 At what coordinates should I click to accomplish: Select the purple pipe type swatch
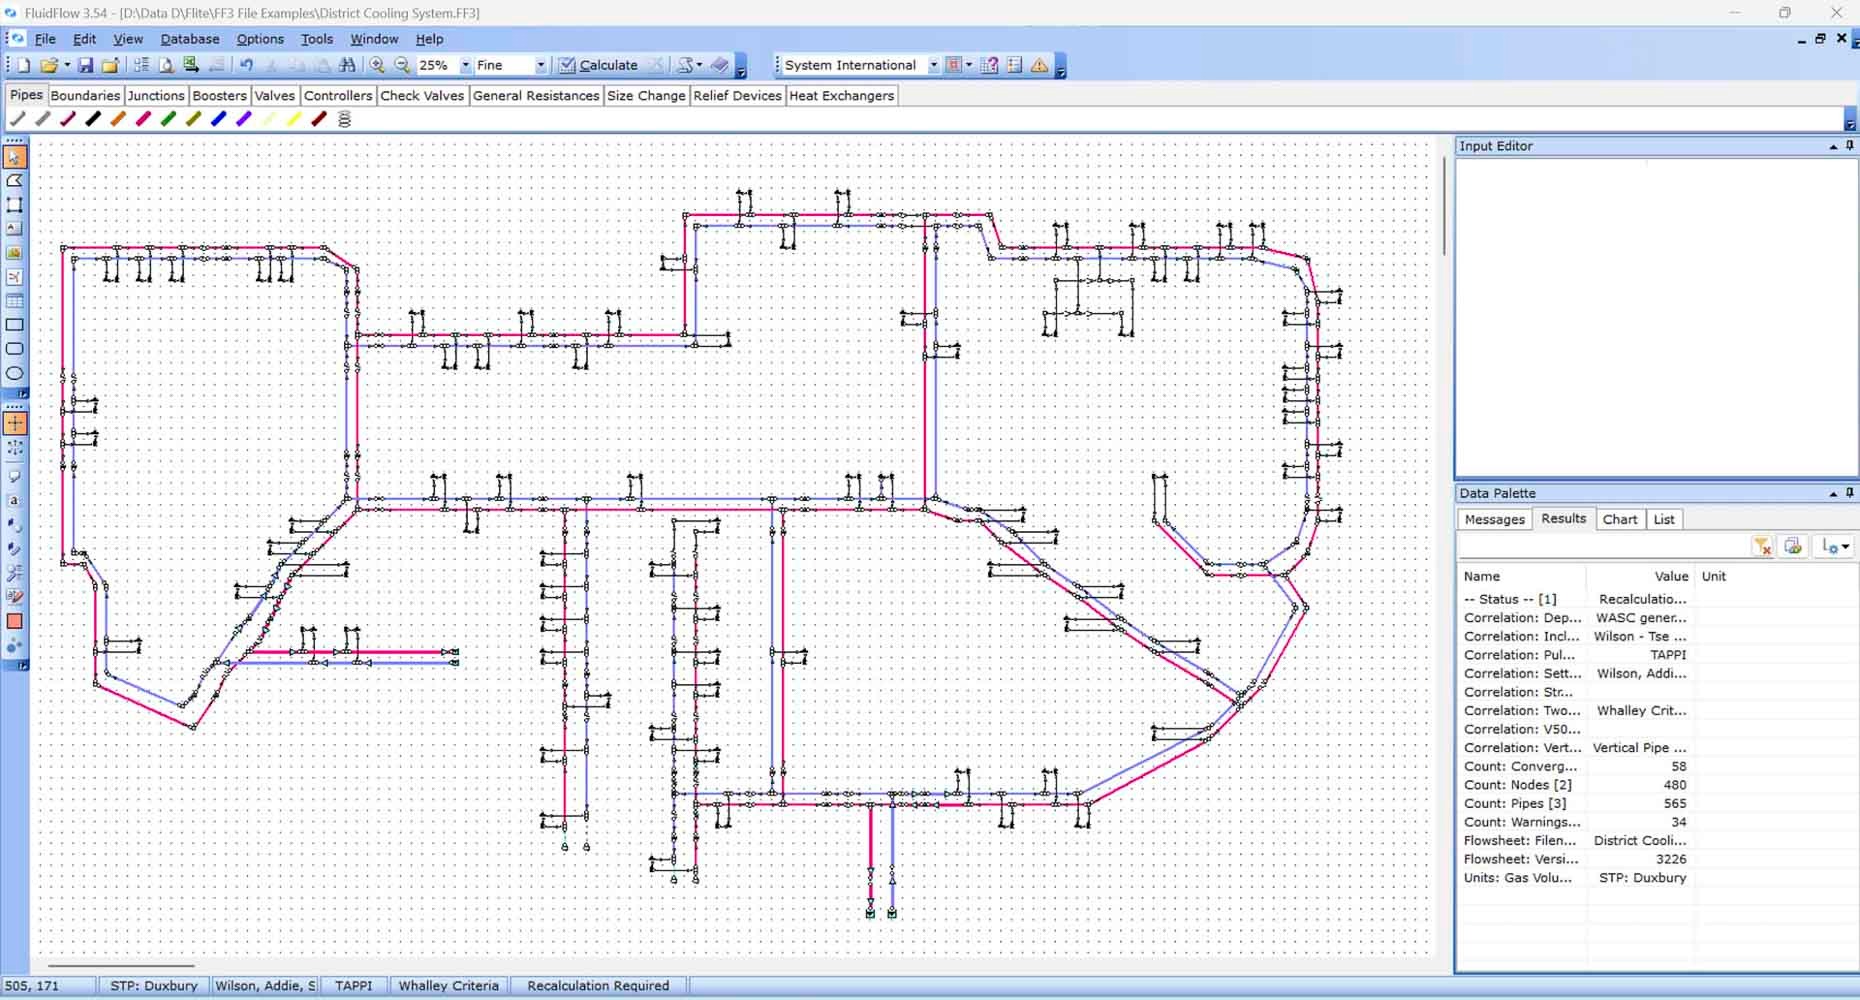tap(244, 119)
